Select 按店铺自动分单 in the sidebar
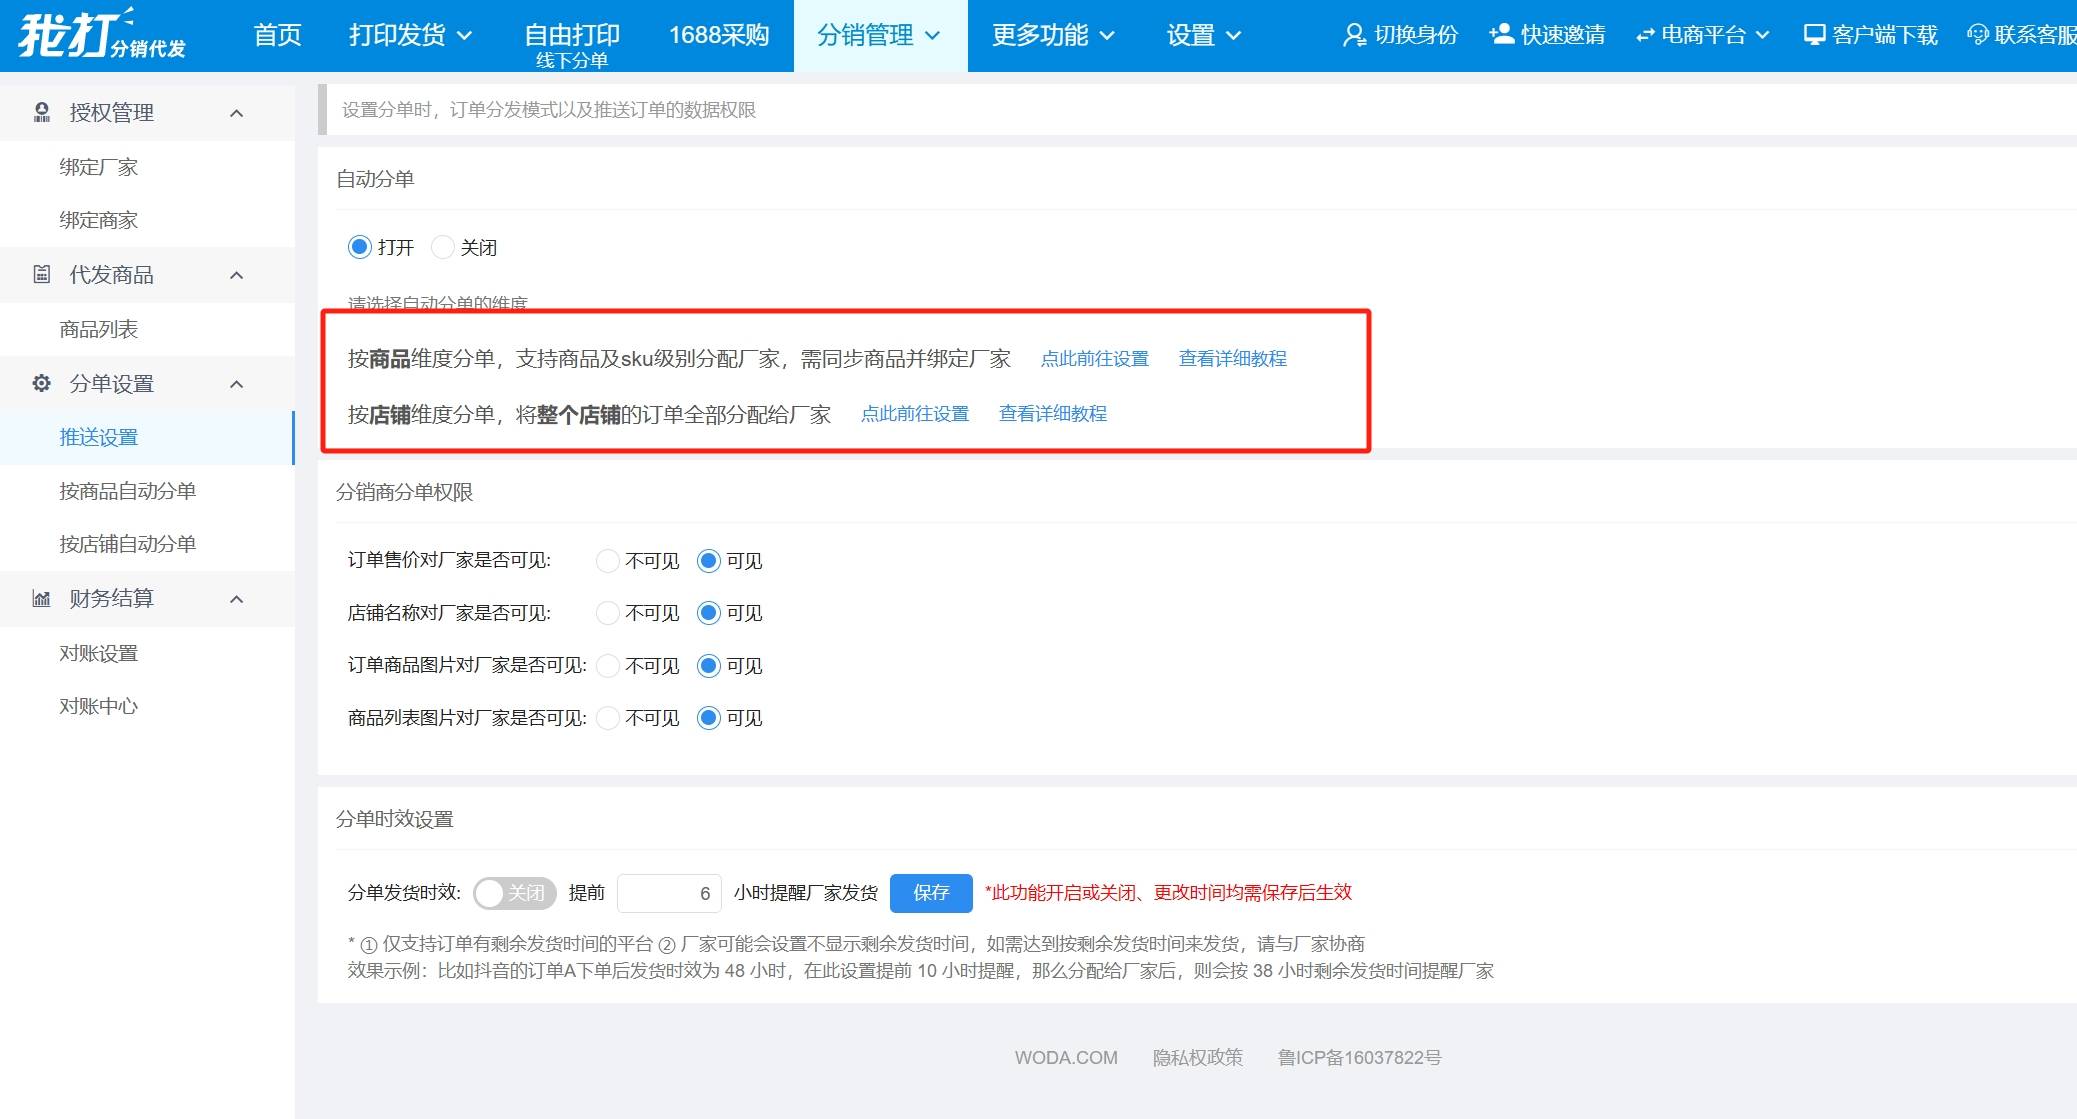Image resolution: width=2077 pixels, height=1119 pixels. tap(127, 544)
